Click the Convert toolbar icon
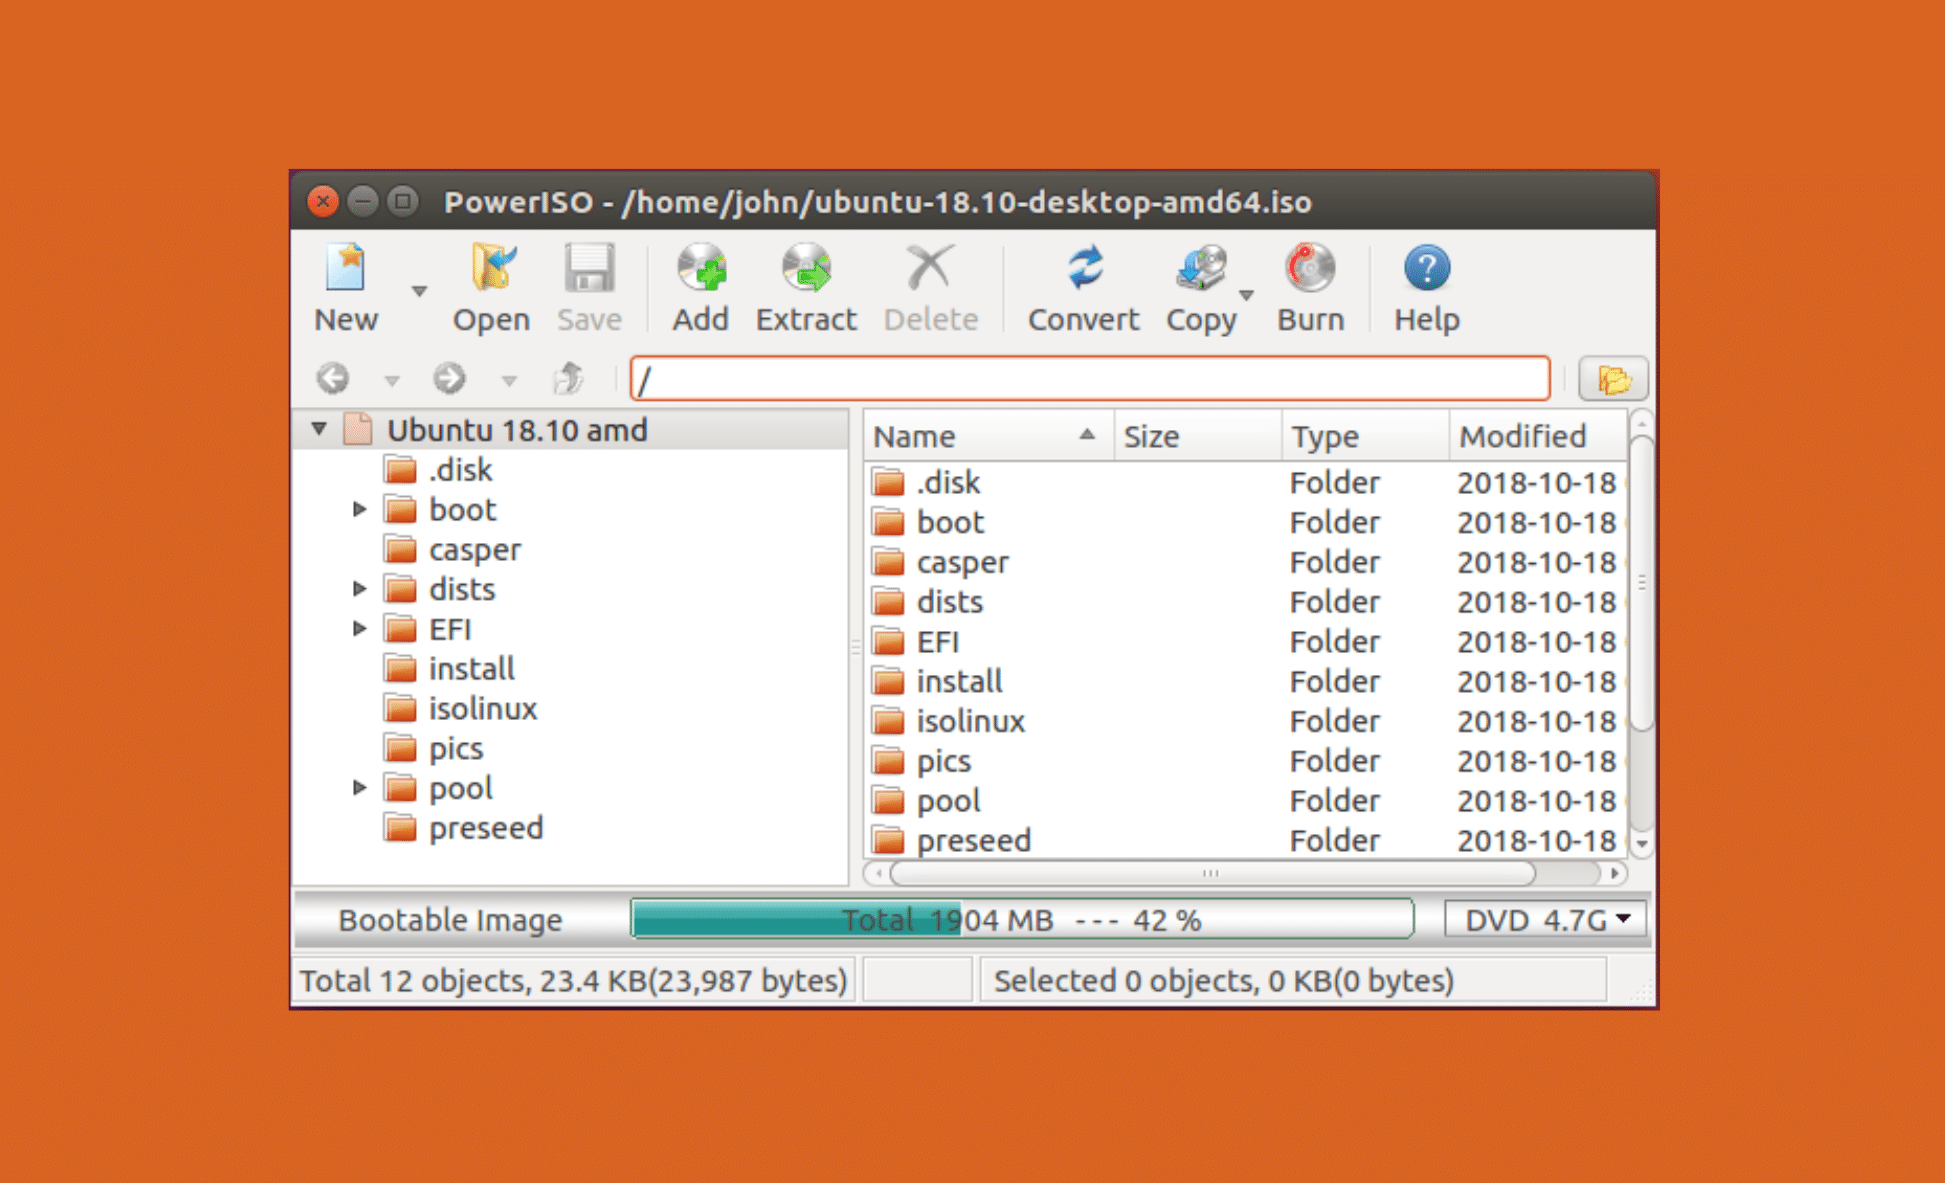This screenshot has width=1945, height=1183. 1084,269
